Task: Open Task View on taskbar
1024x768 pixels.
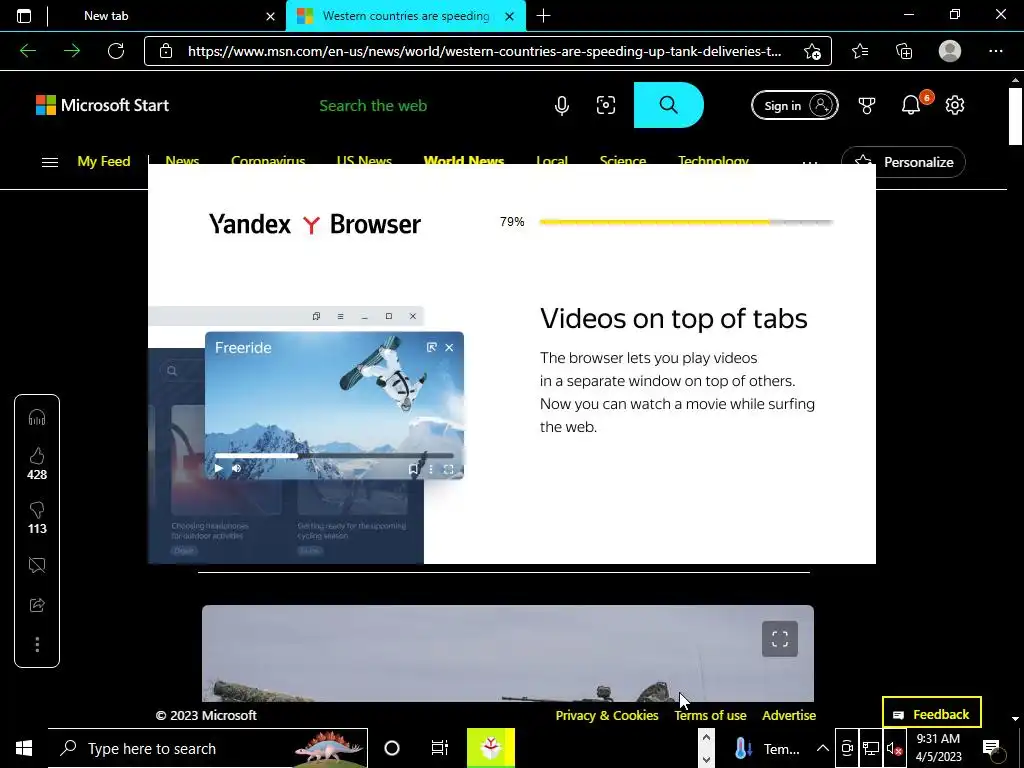Action: pos(440,748)
